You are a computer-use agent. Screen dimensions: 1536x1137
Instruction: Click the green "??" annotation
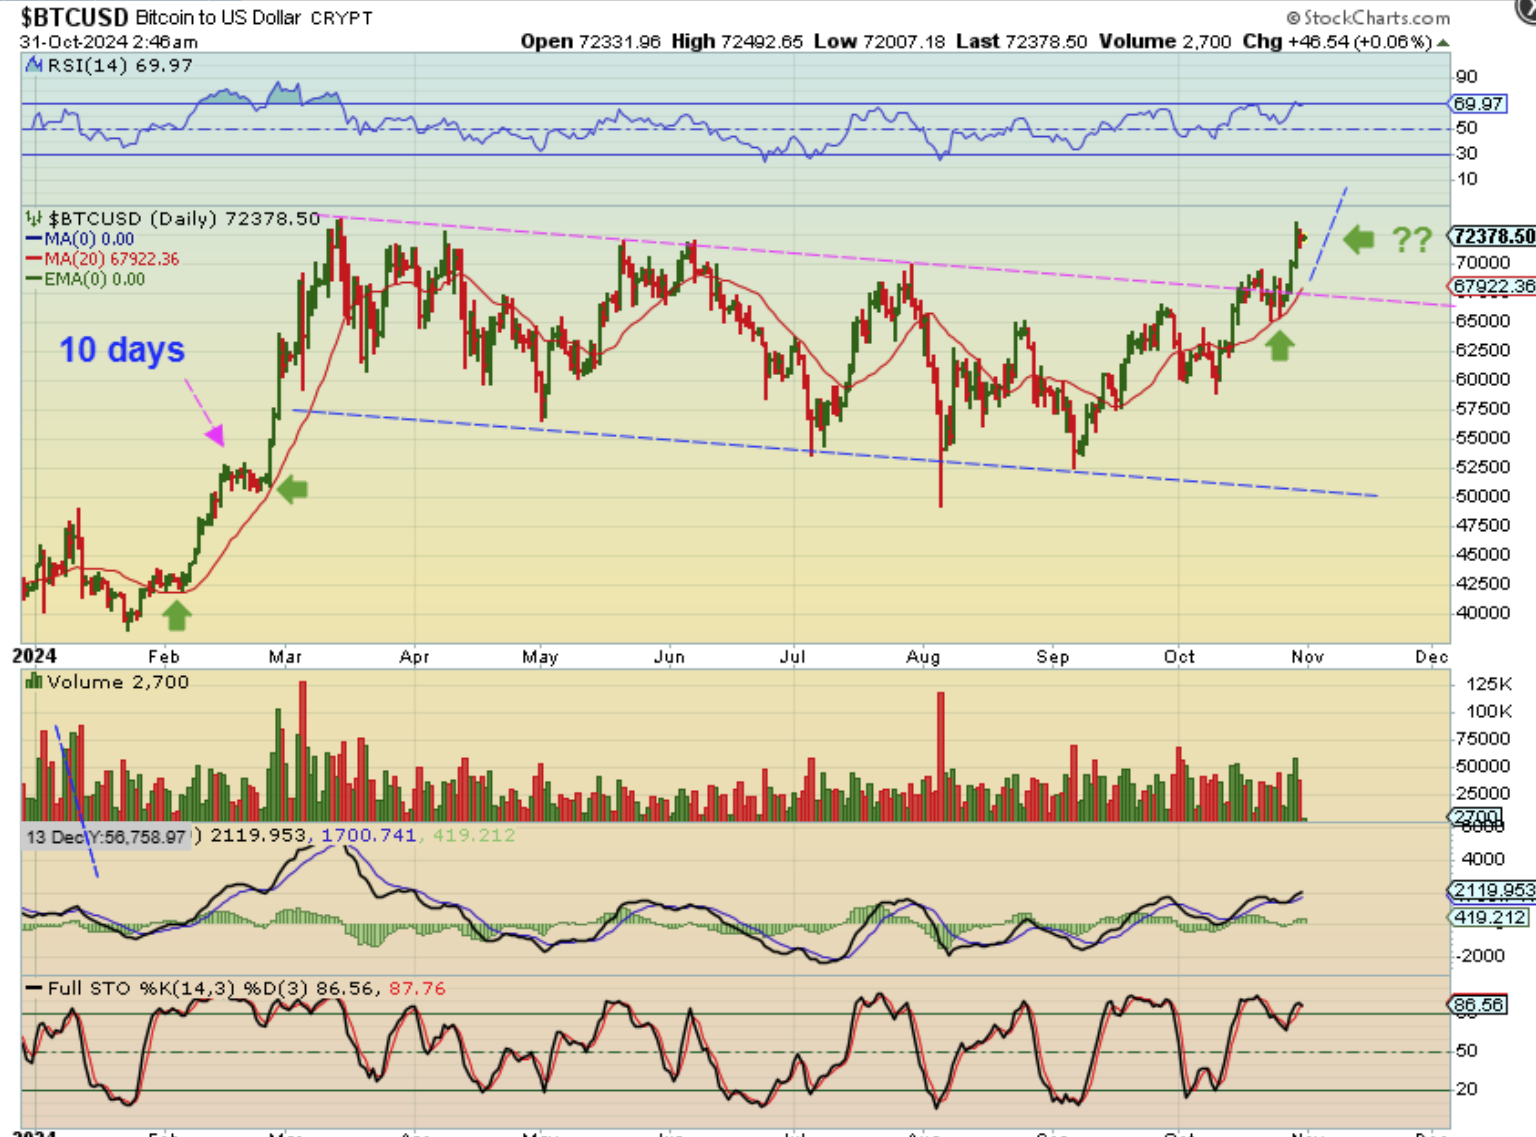(1412, 239)
